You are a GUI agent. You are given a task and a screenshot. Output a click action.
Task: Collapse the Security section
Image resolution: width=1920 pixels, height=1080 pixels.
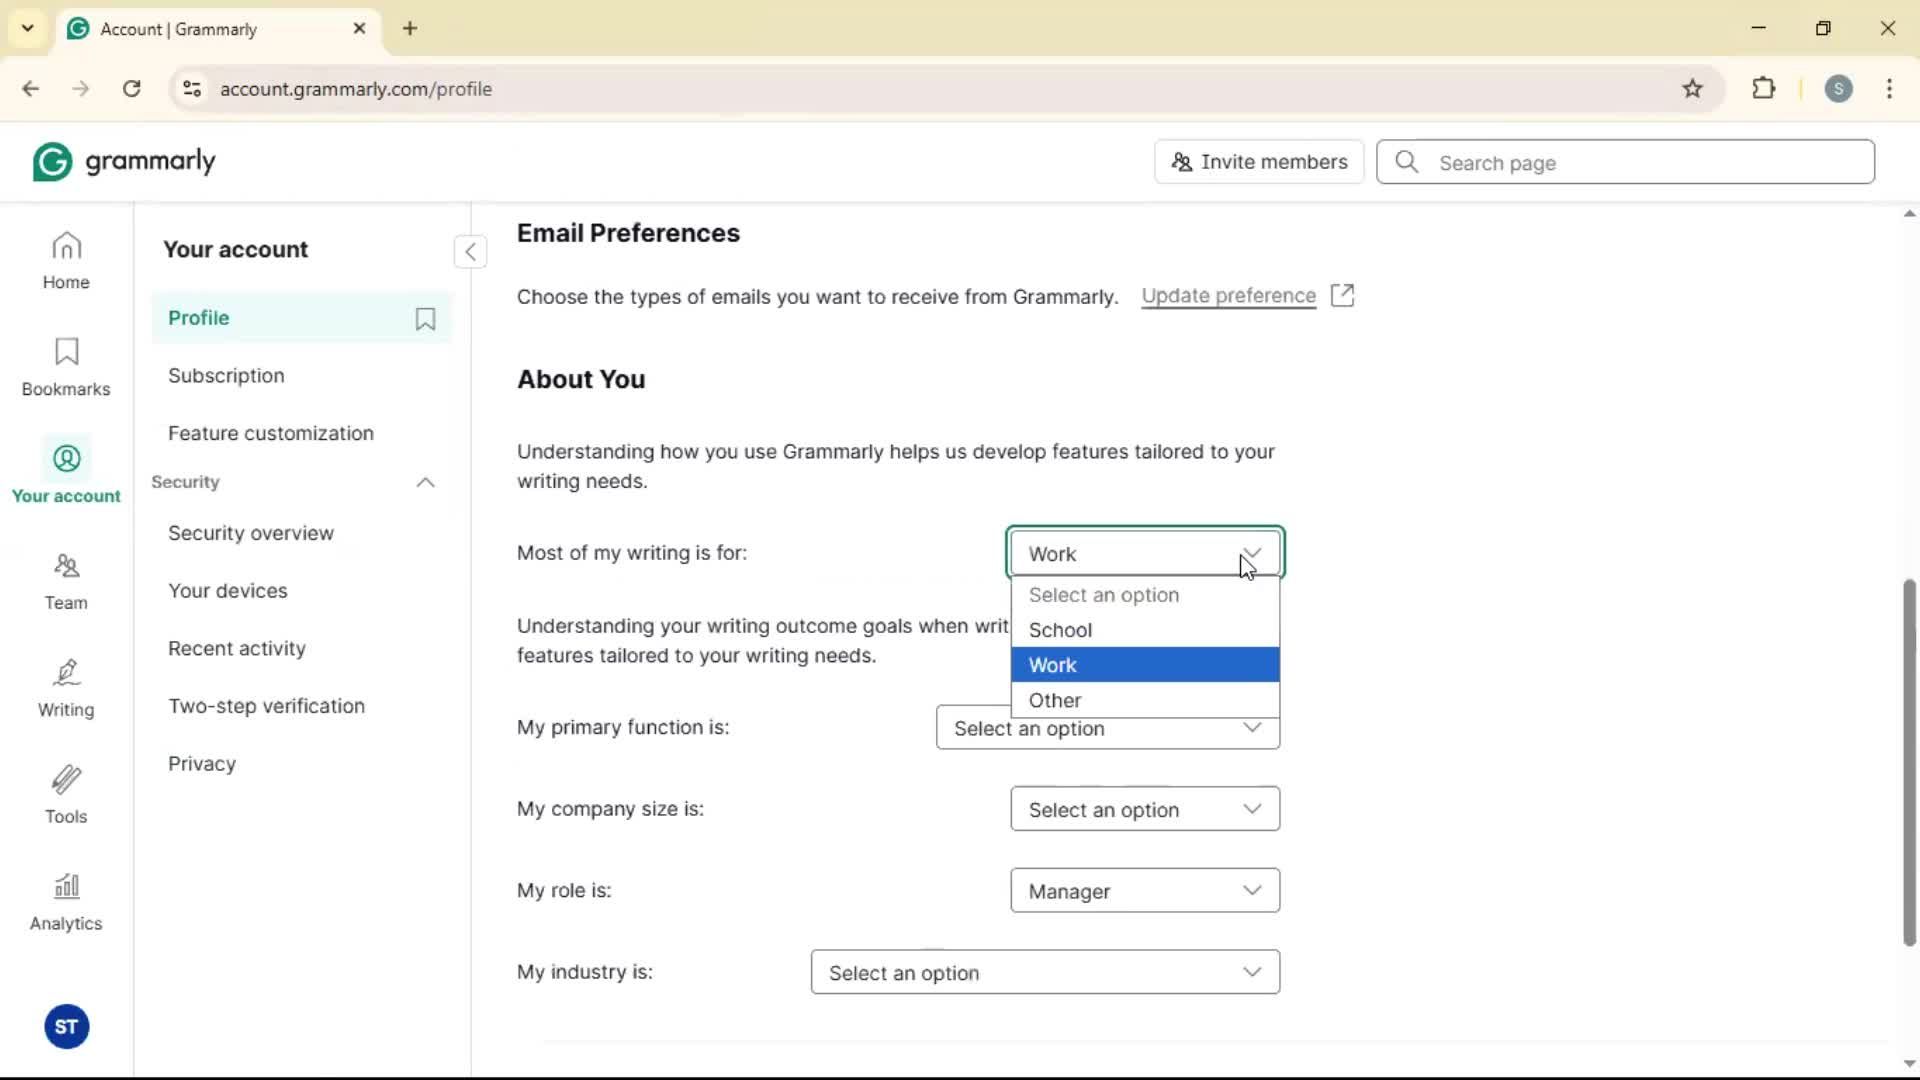point(425,482)
